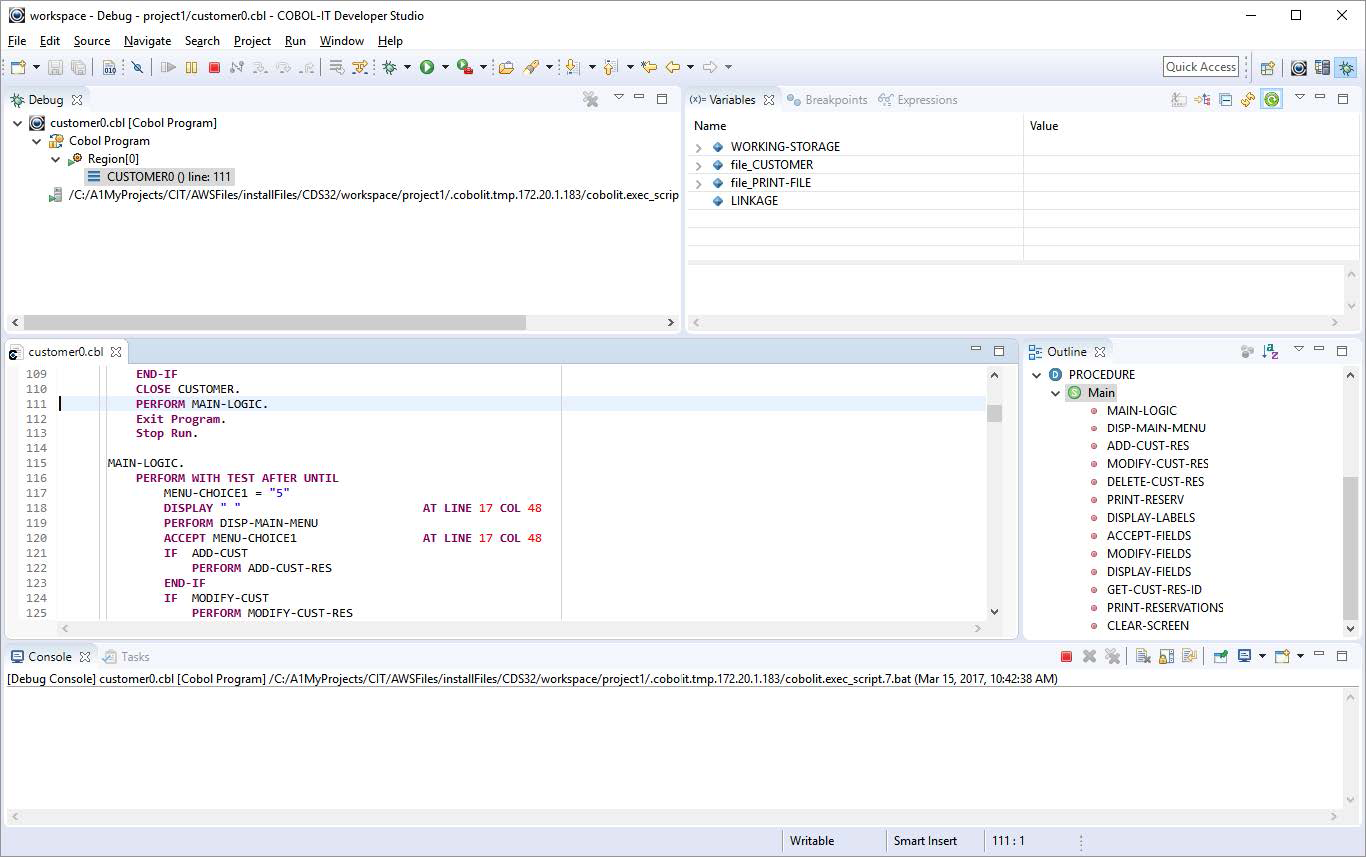The height and width of the screenshot is (857, 1366).
Task: Toggle the highlighted refresh button in Variables toolbar
Action: (x=1272, y=99)
